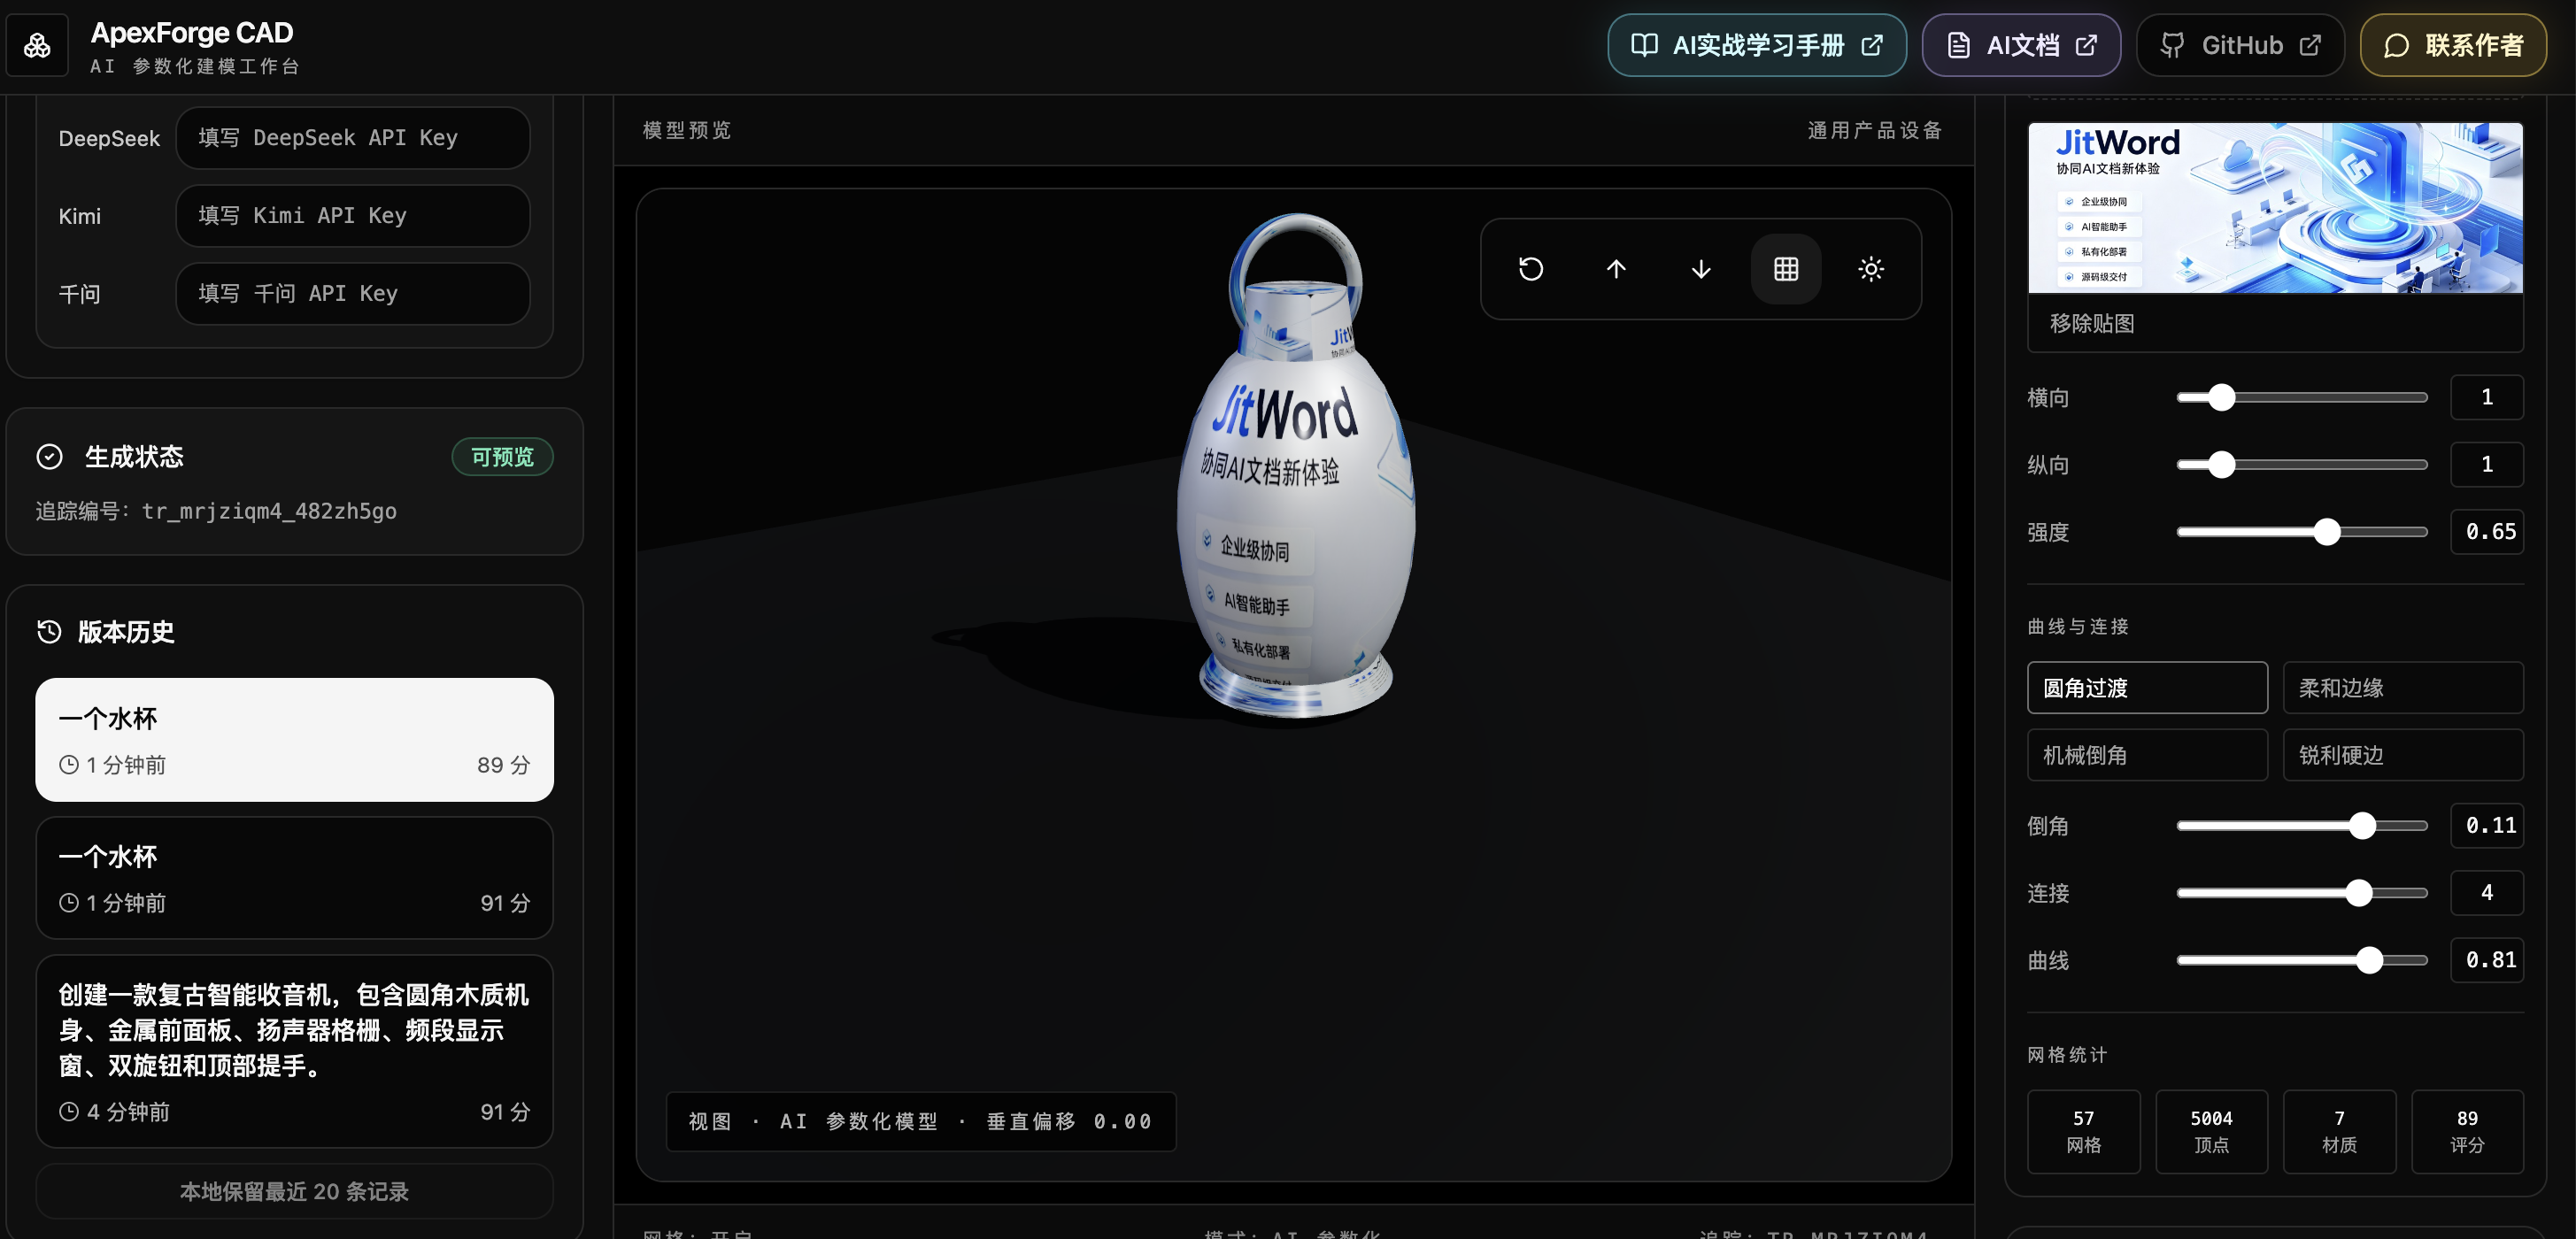Viewport: 2576px width, 1239px height.
Task: Open the GitHub repository link
Action: [2240, 45]
